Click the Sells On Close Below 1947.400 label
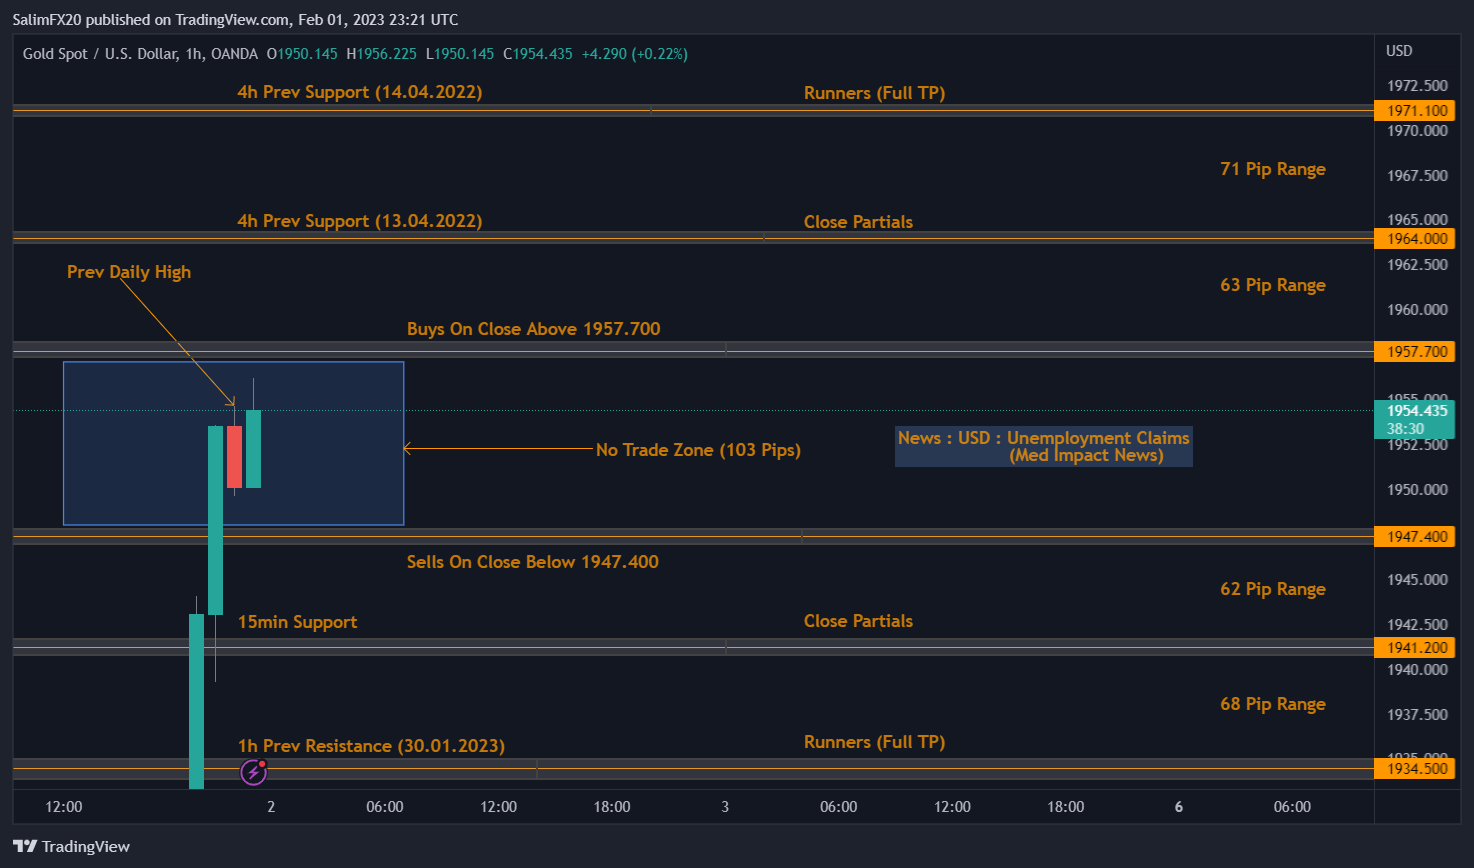This screenshot has width=1474, height=868. tap(533, 561)
